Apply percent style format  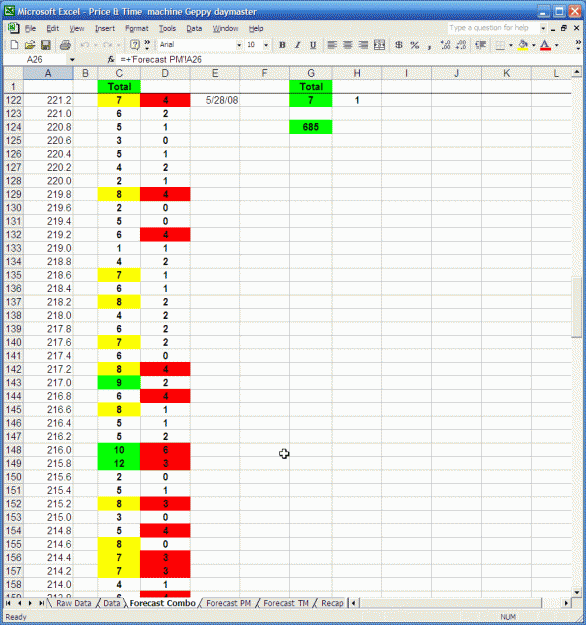pos(415,45)
